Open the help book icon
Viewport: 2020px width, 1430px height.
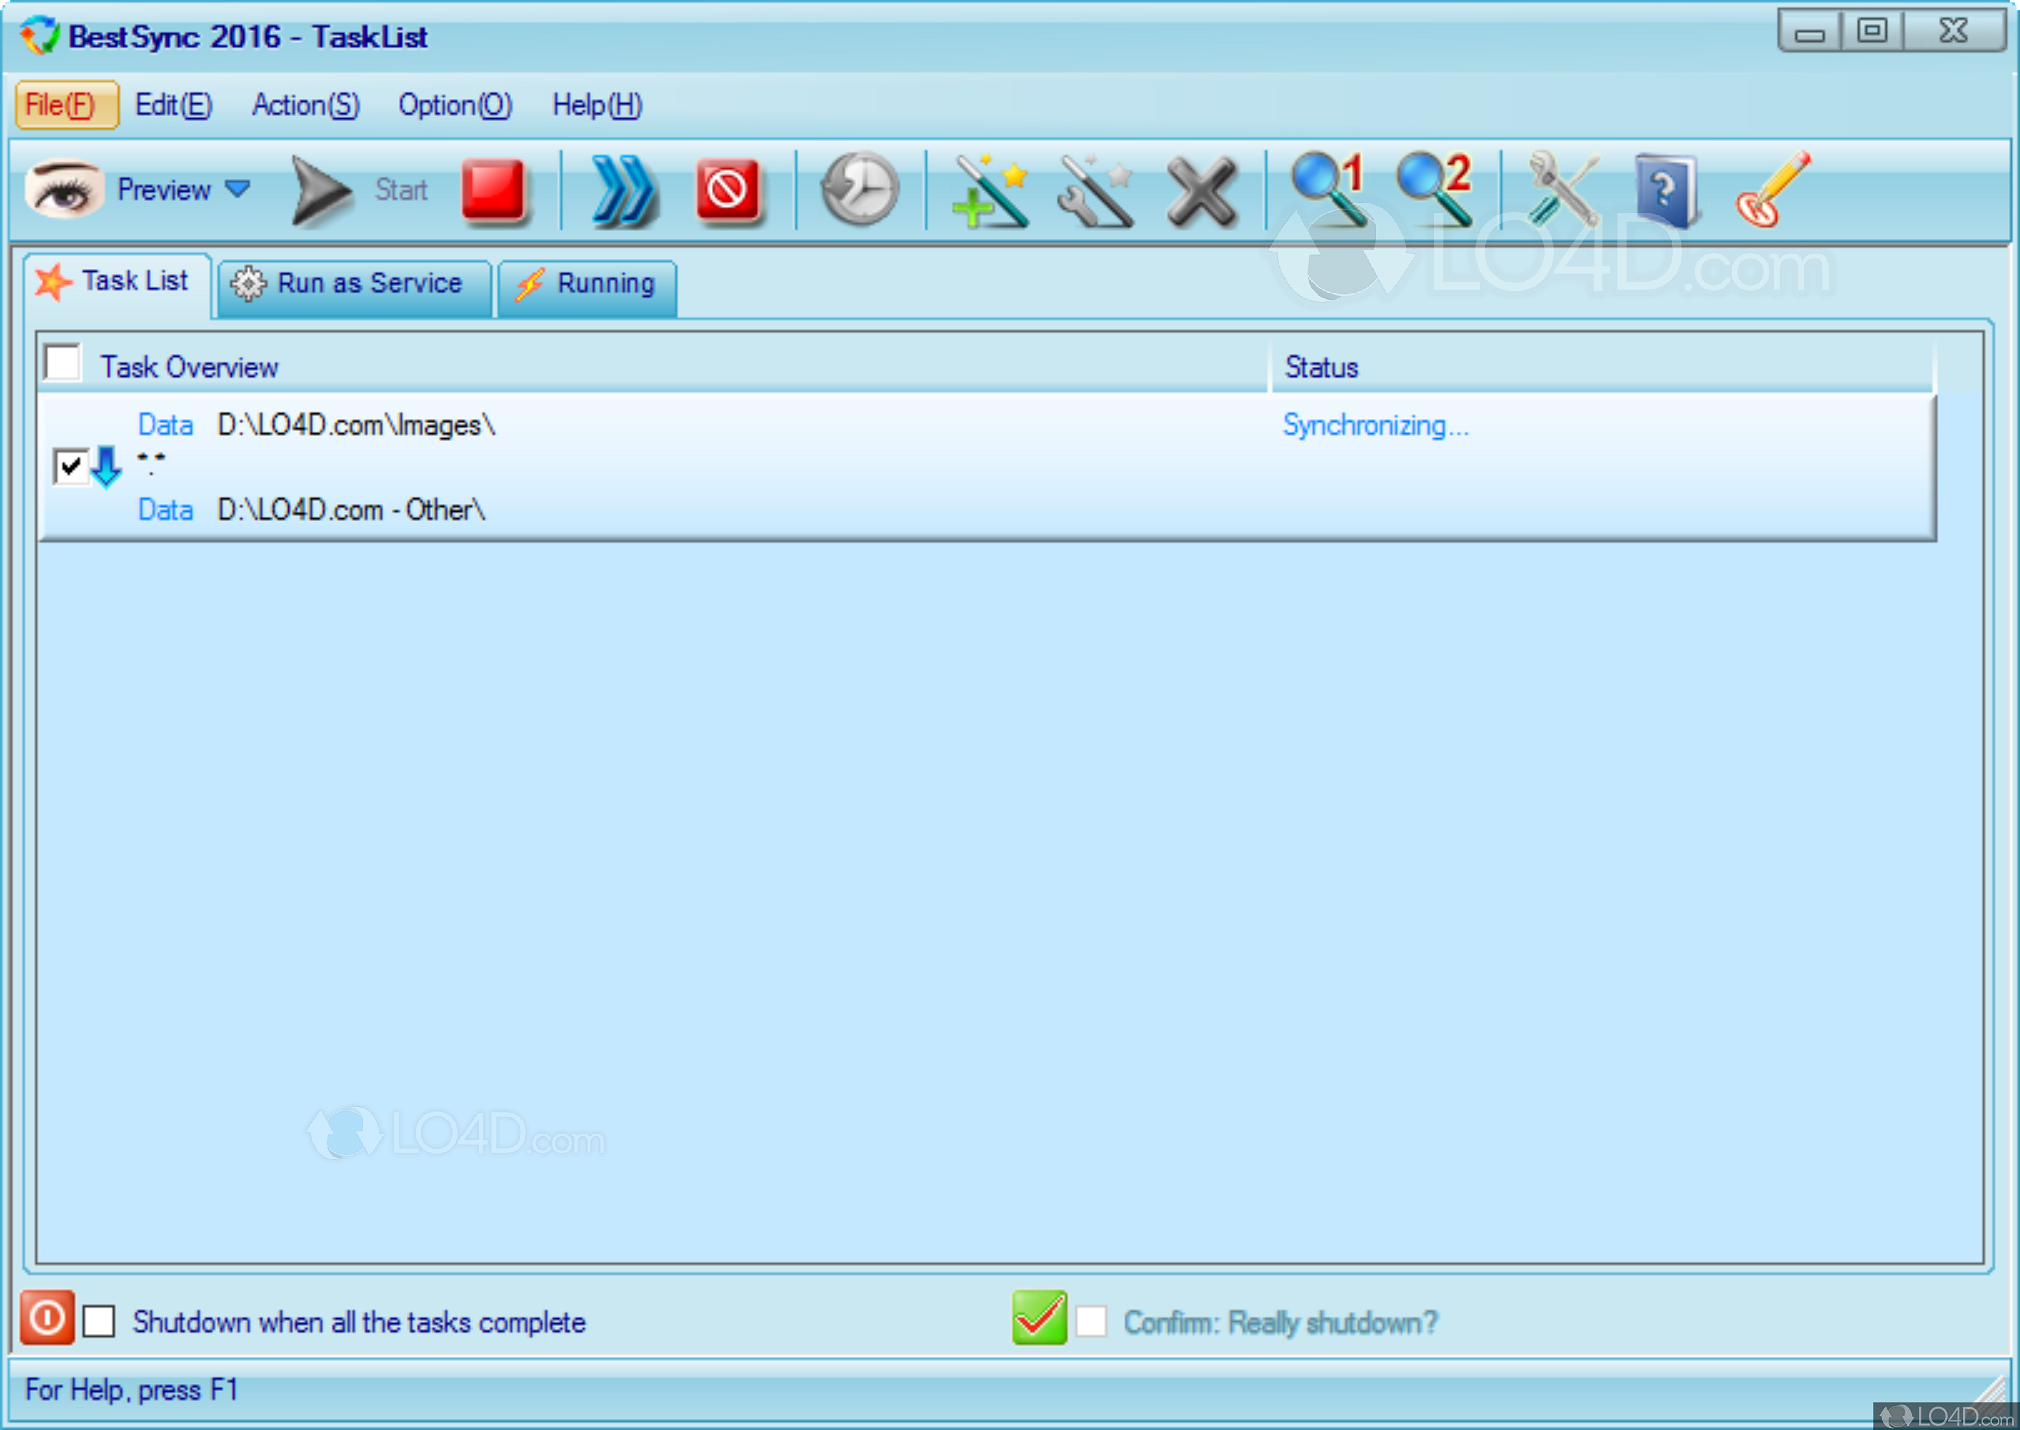pyautogui.click(x=1664, y=190)
